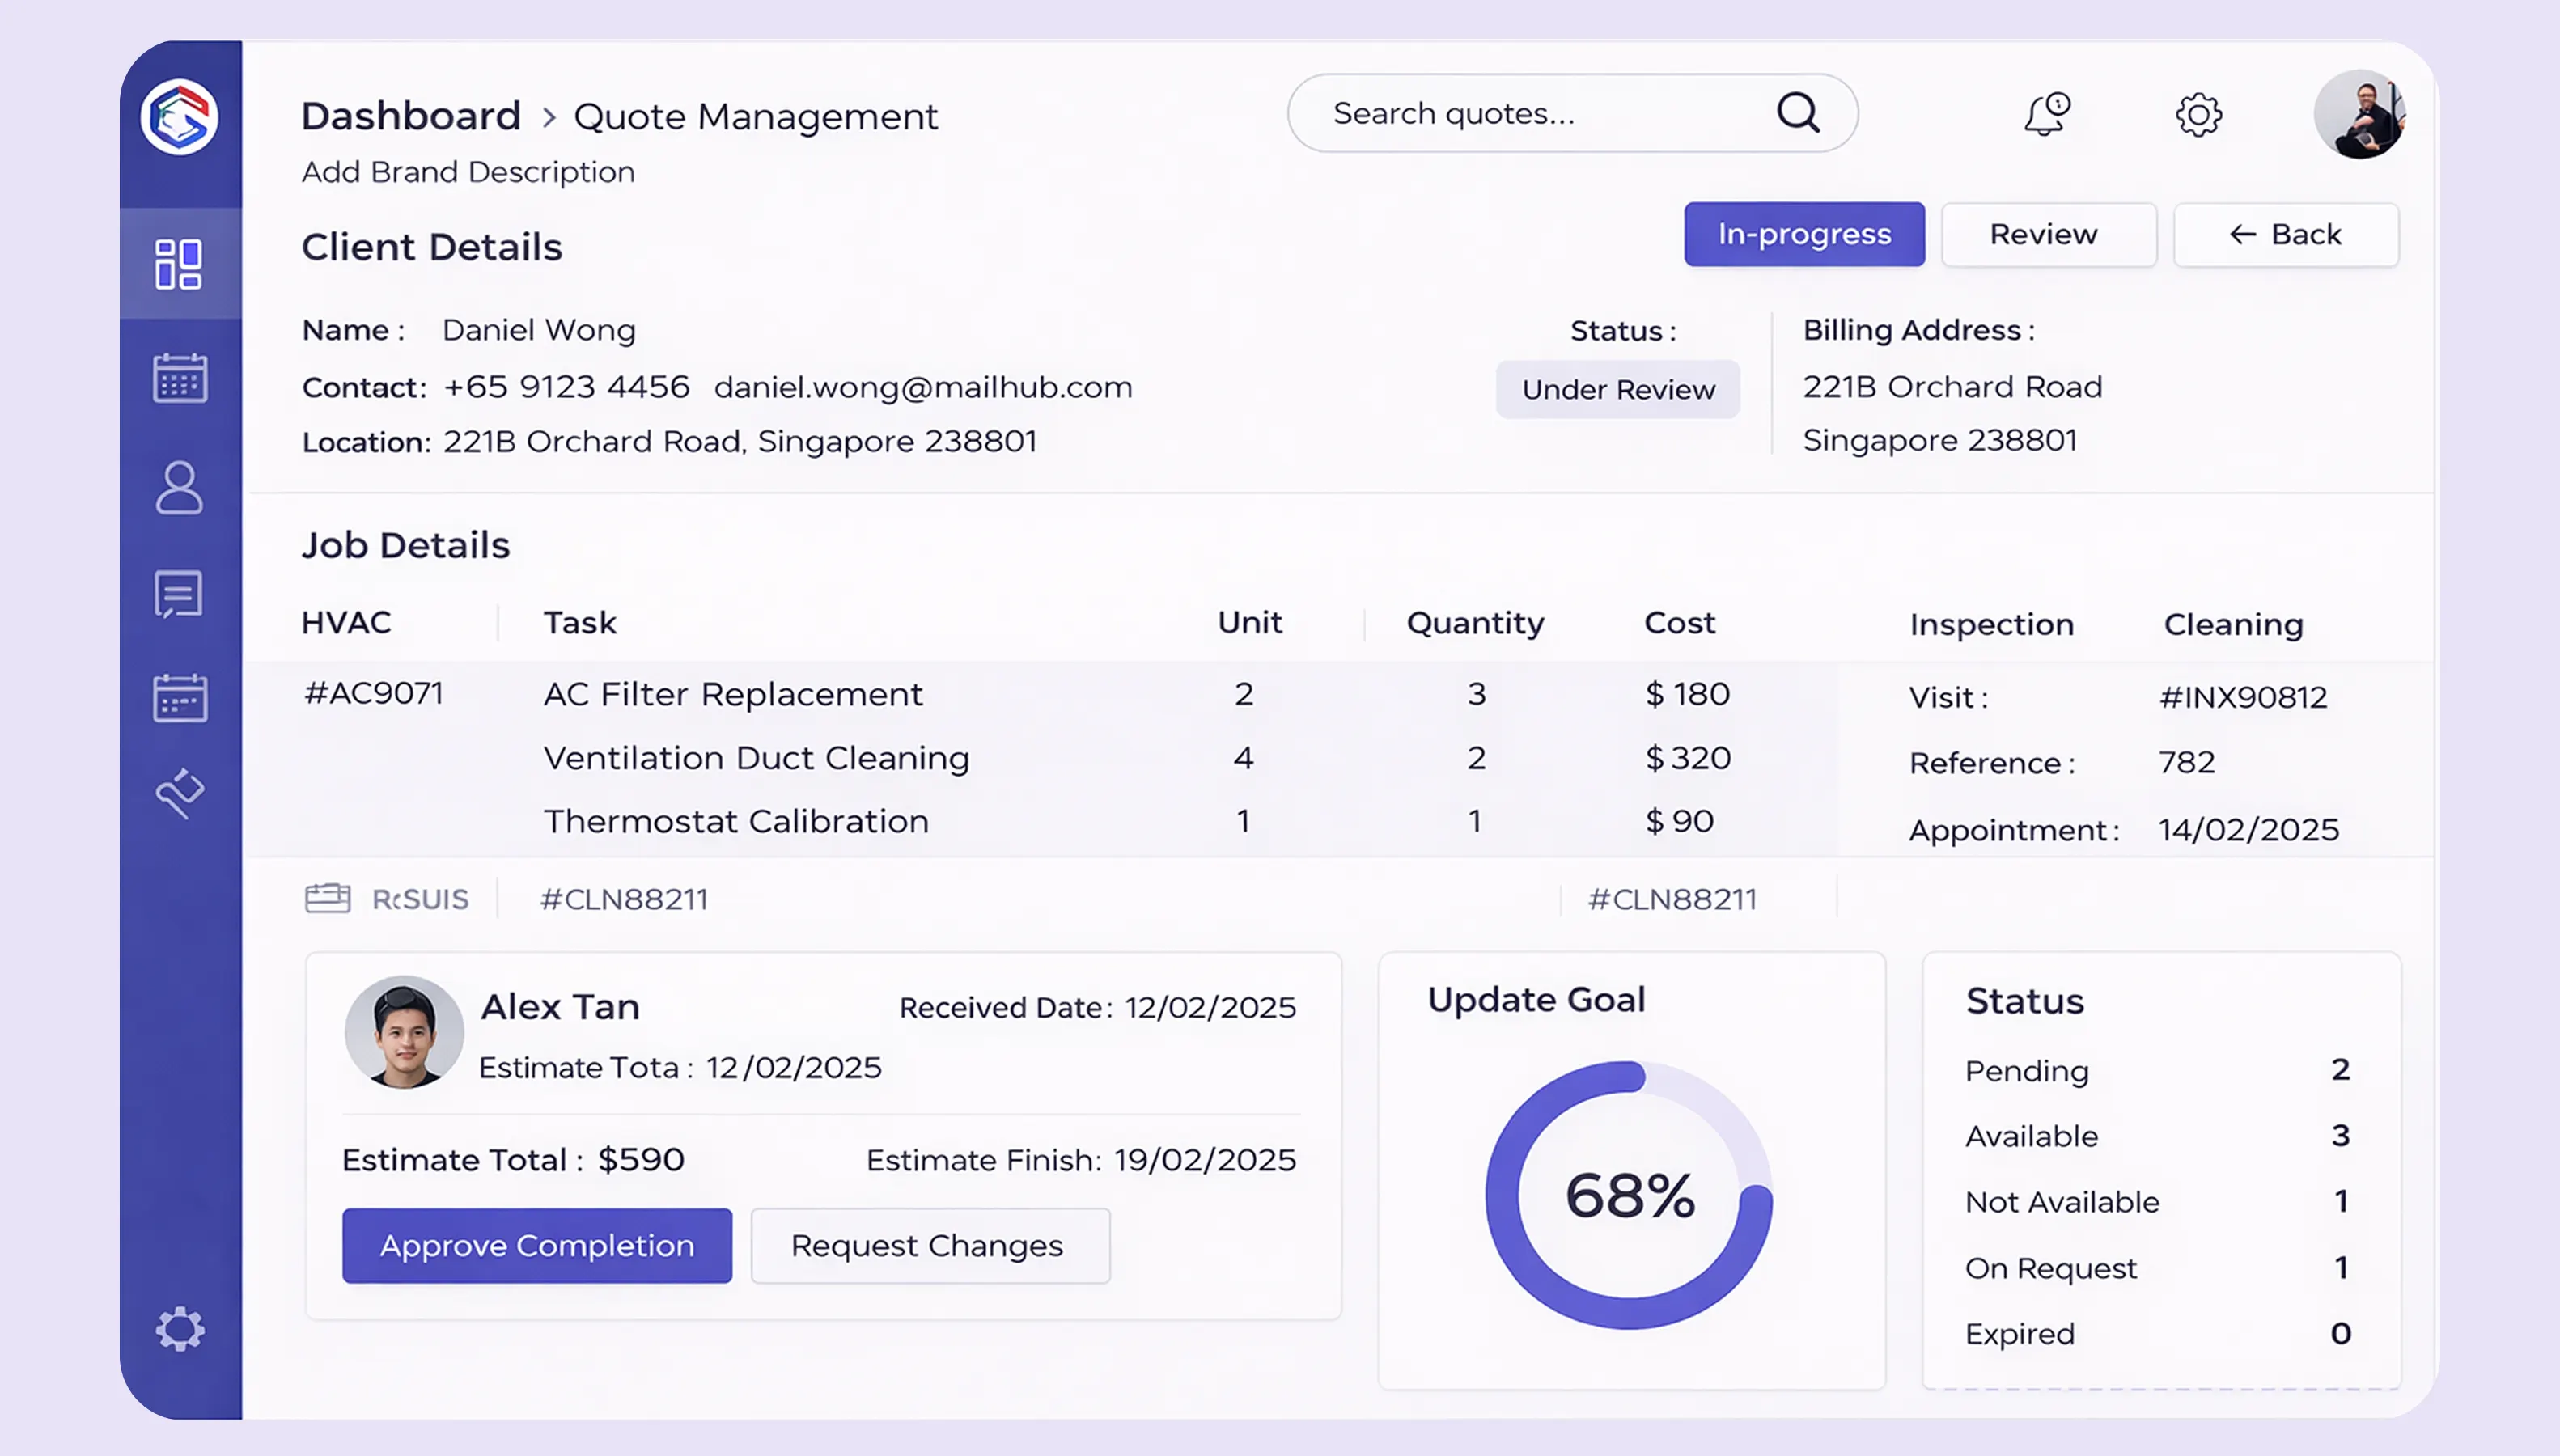Open settings gear in top header
The height and width of the screenshot is (1456, 2560).
click(x=2199, y=114)
